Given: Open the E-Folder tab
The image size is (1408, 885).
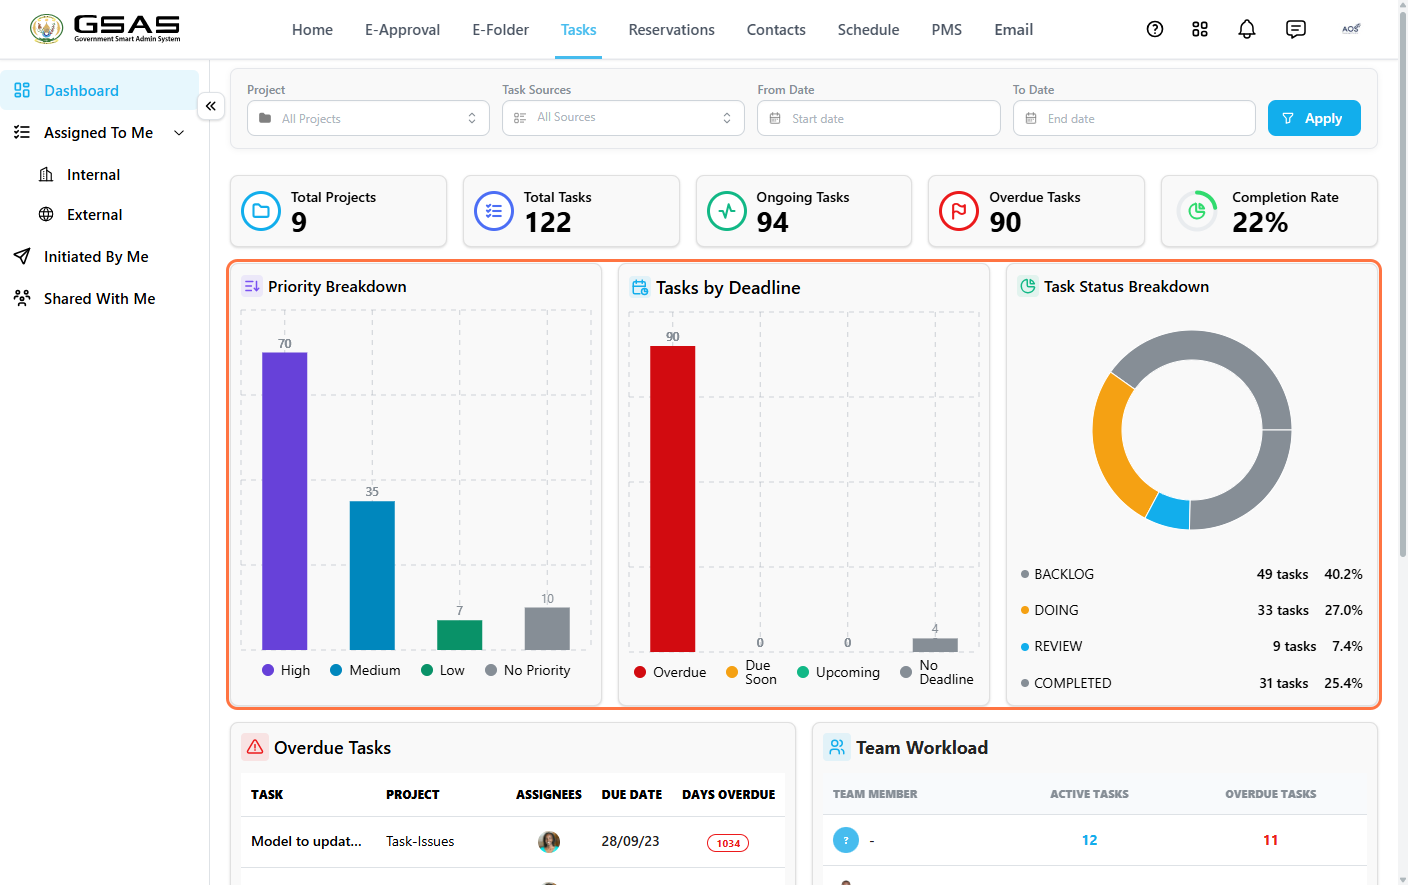Looking at the screenshot, I should [501, 30].
